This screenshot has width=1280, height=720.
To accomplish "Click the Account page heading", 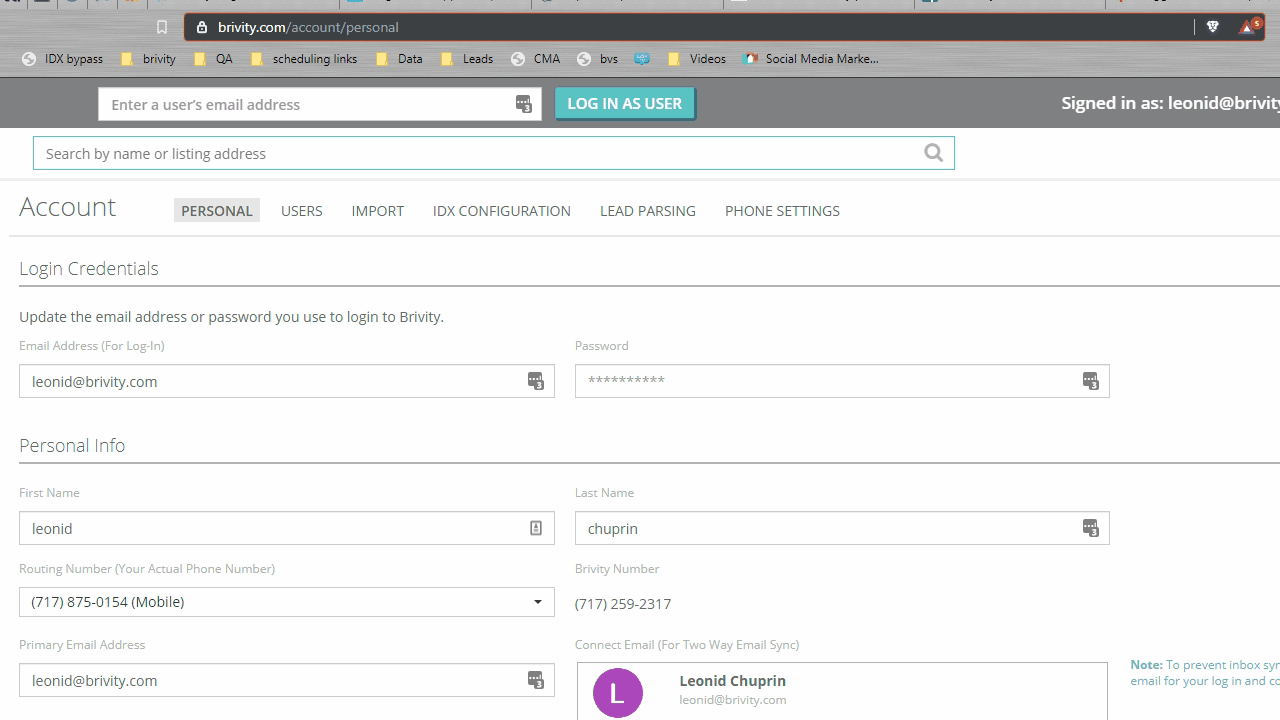I will click(x=68, y=207).
